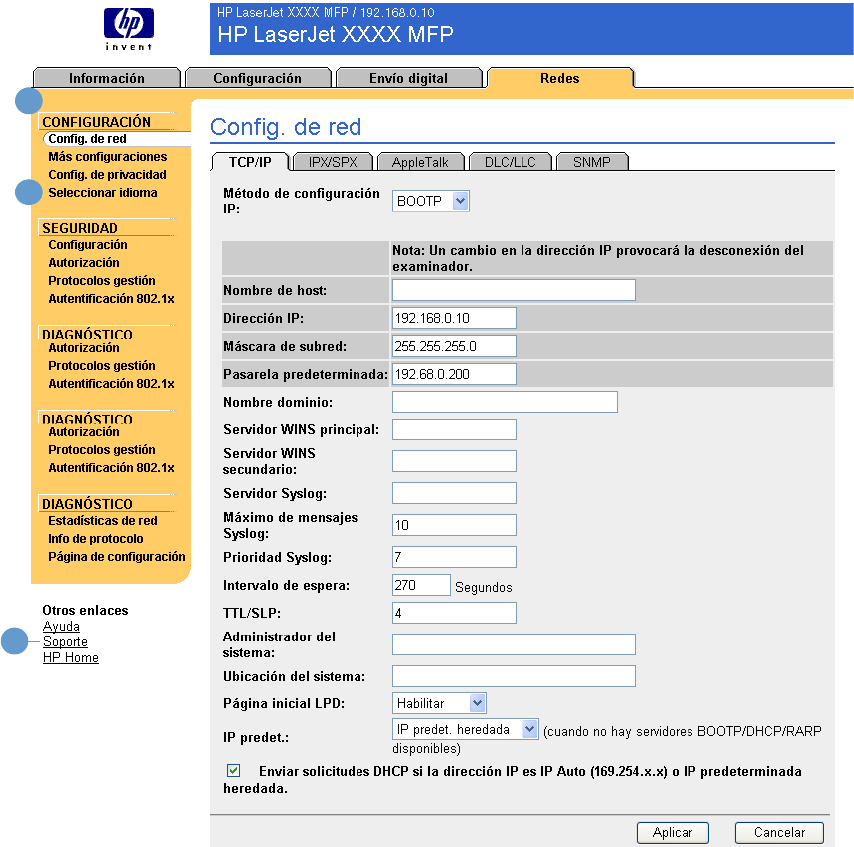Open Info de protocolo page
The width and height of the screenshot is (854, 847).
tap(96, 539)
